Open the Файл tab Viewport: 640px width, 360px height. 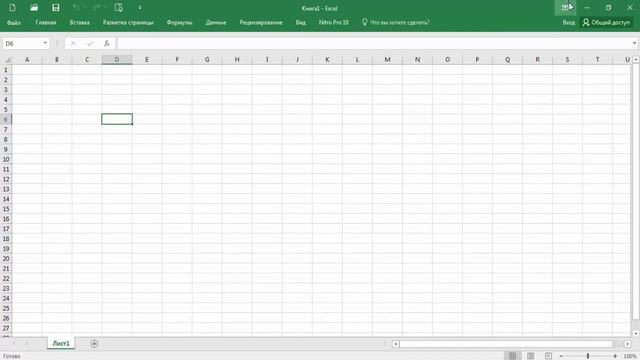[14, 22]
